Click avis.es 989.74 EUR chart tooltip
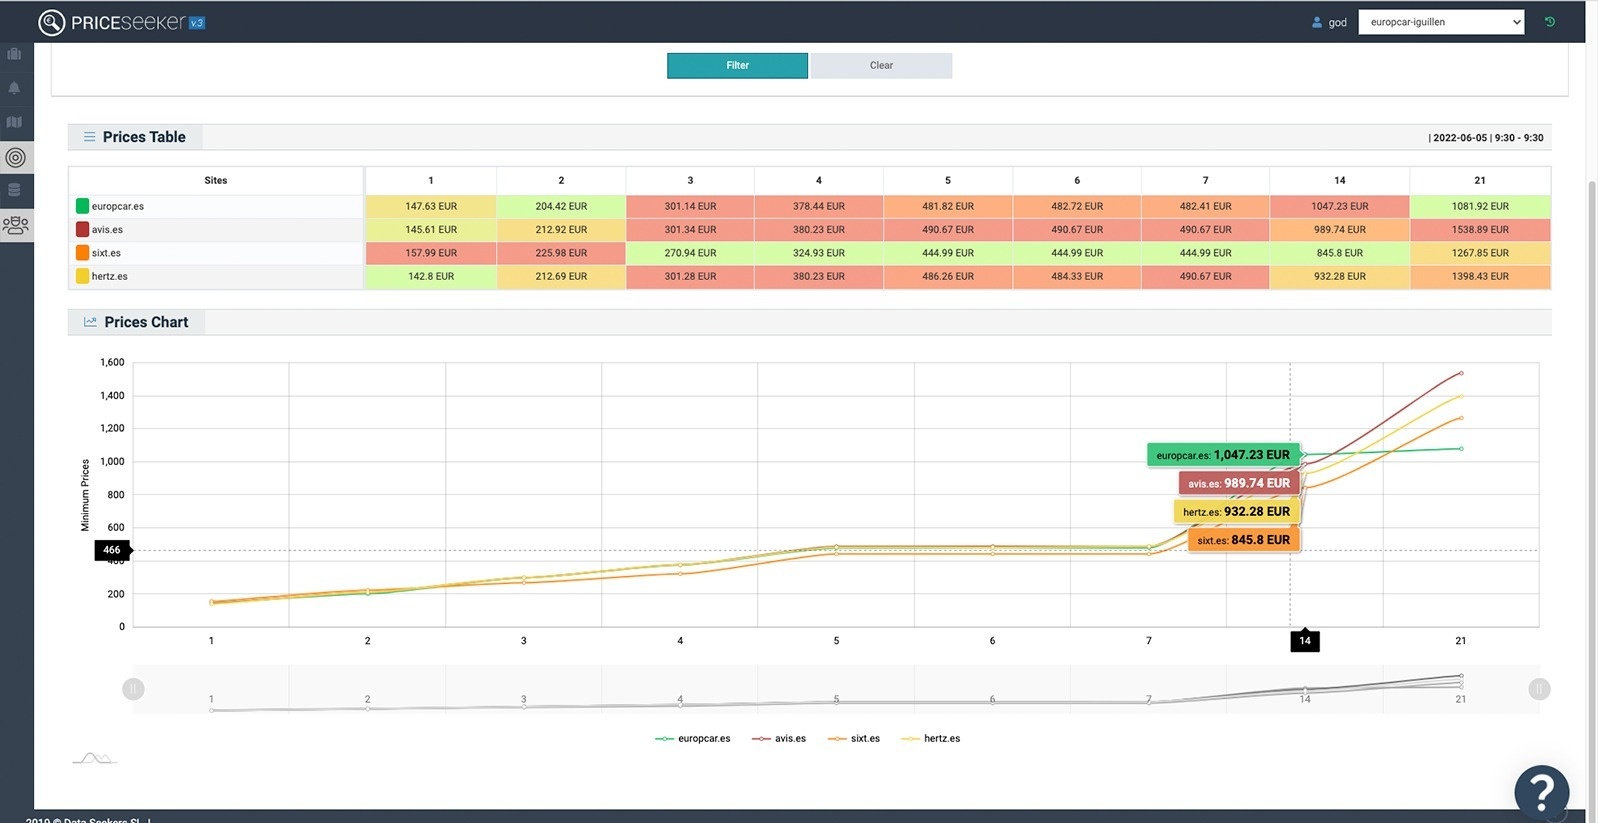Viewport: 1598px width, 823px height. click(x=1239, y=483)
